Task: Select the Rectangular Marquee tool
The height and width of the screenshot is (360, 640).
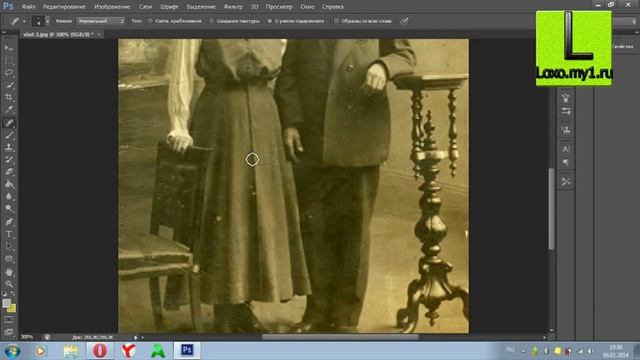Action: (x=9, y=61)
